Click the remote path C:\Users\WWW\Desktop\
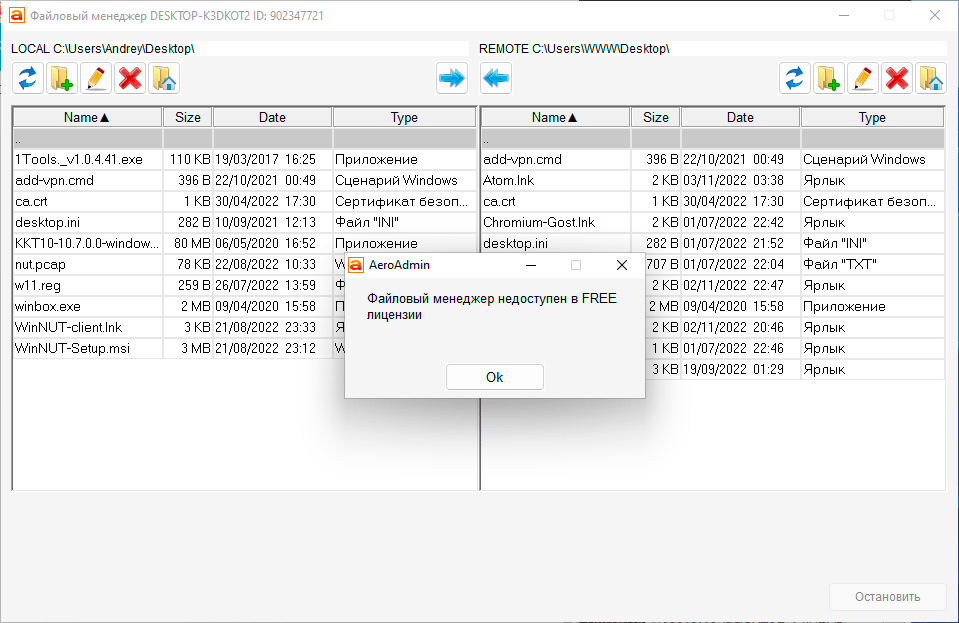Screen dimensions: 959x623 tap(601, 49)
